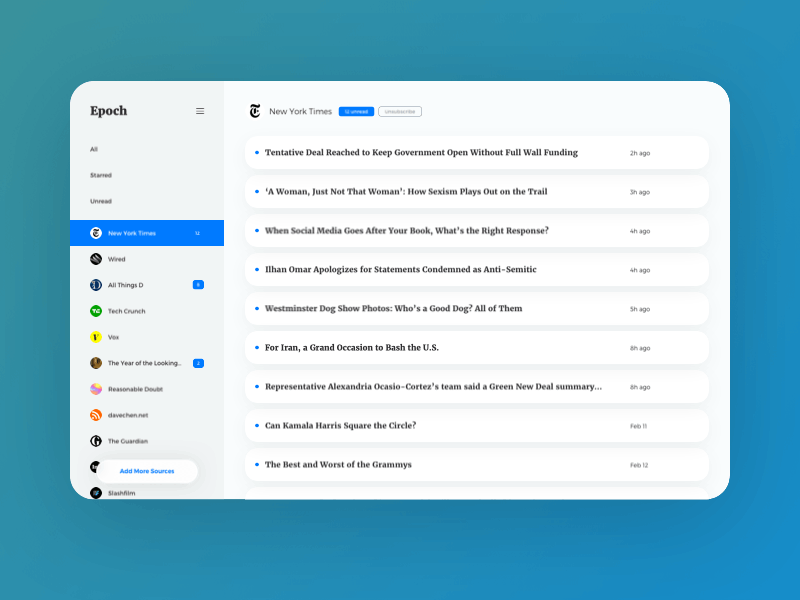Toggle read state on Kamala Harris article

pyautogui.click(x=255, y=425)
